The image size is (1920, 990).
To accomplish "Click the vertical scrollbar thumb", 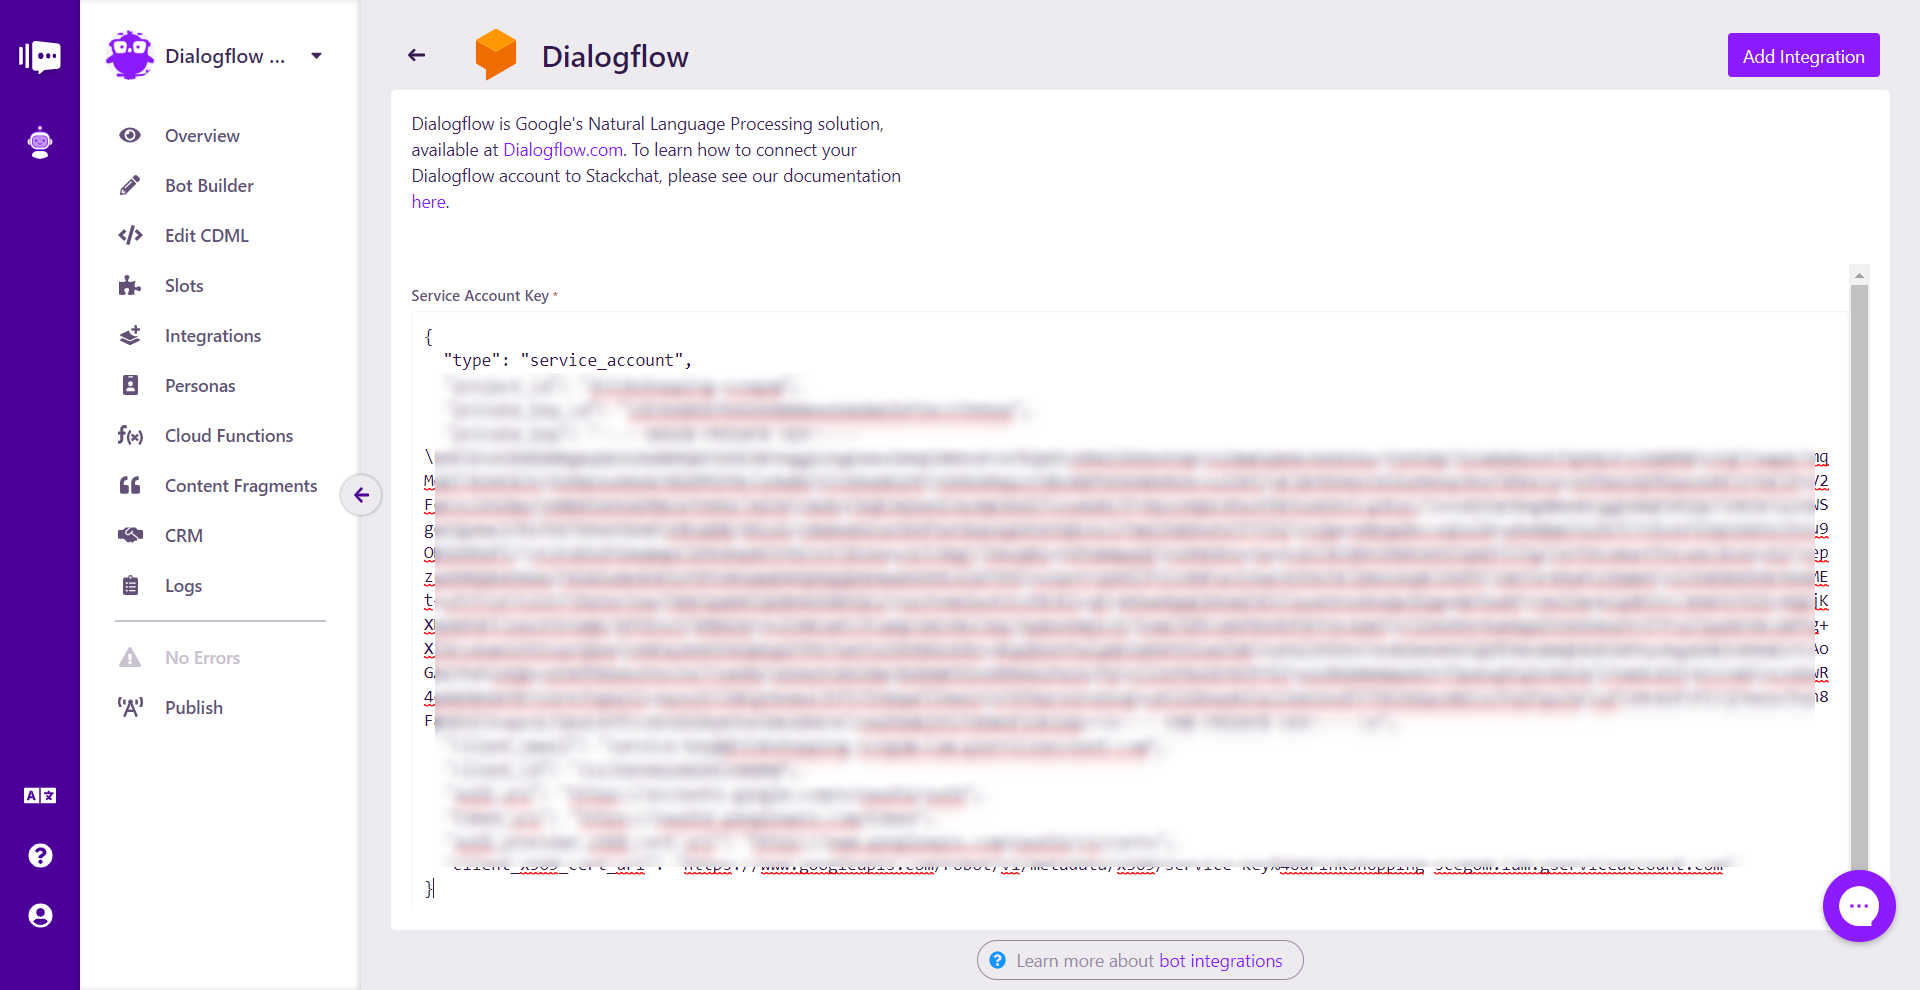I will pos(1859,580).
